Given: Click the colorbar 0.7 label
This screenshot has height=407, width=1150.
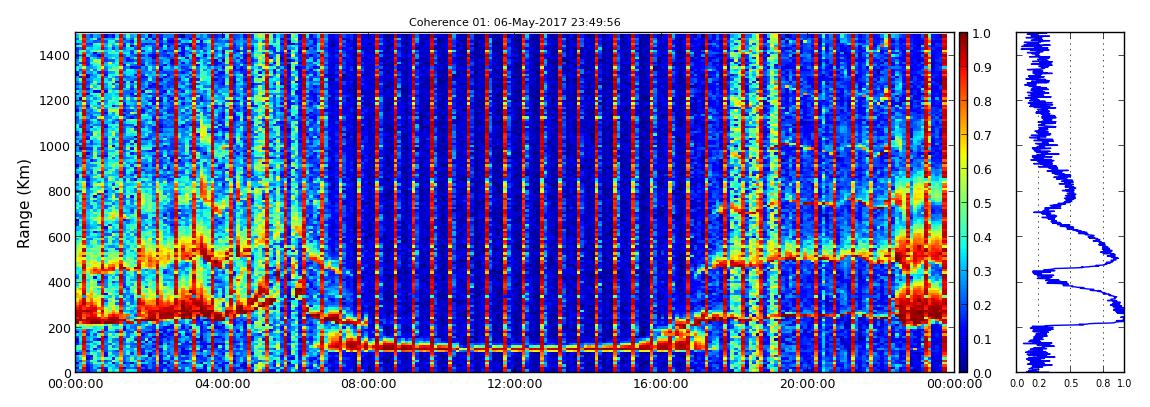Looking at the screenshot, I should coord(982,136).
